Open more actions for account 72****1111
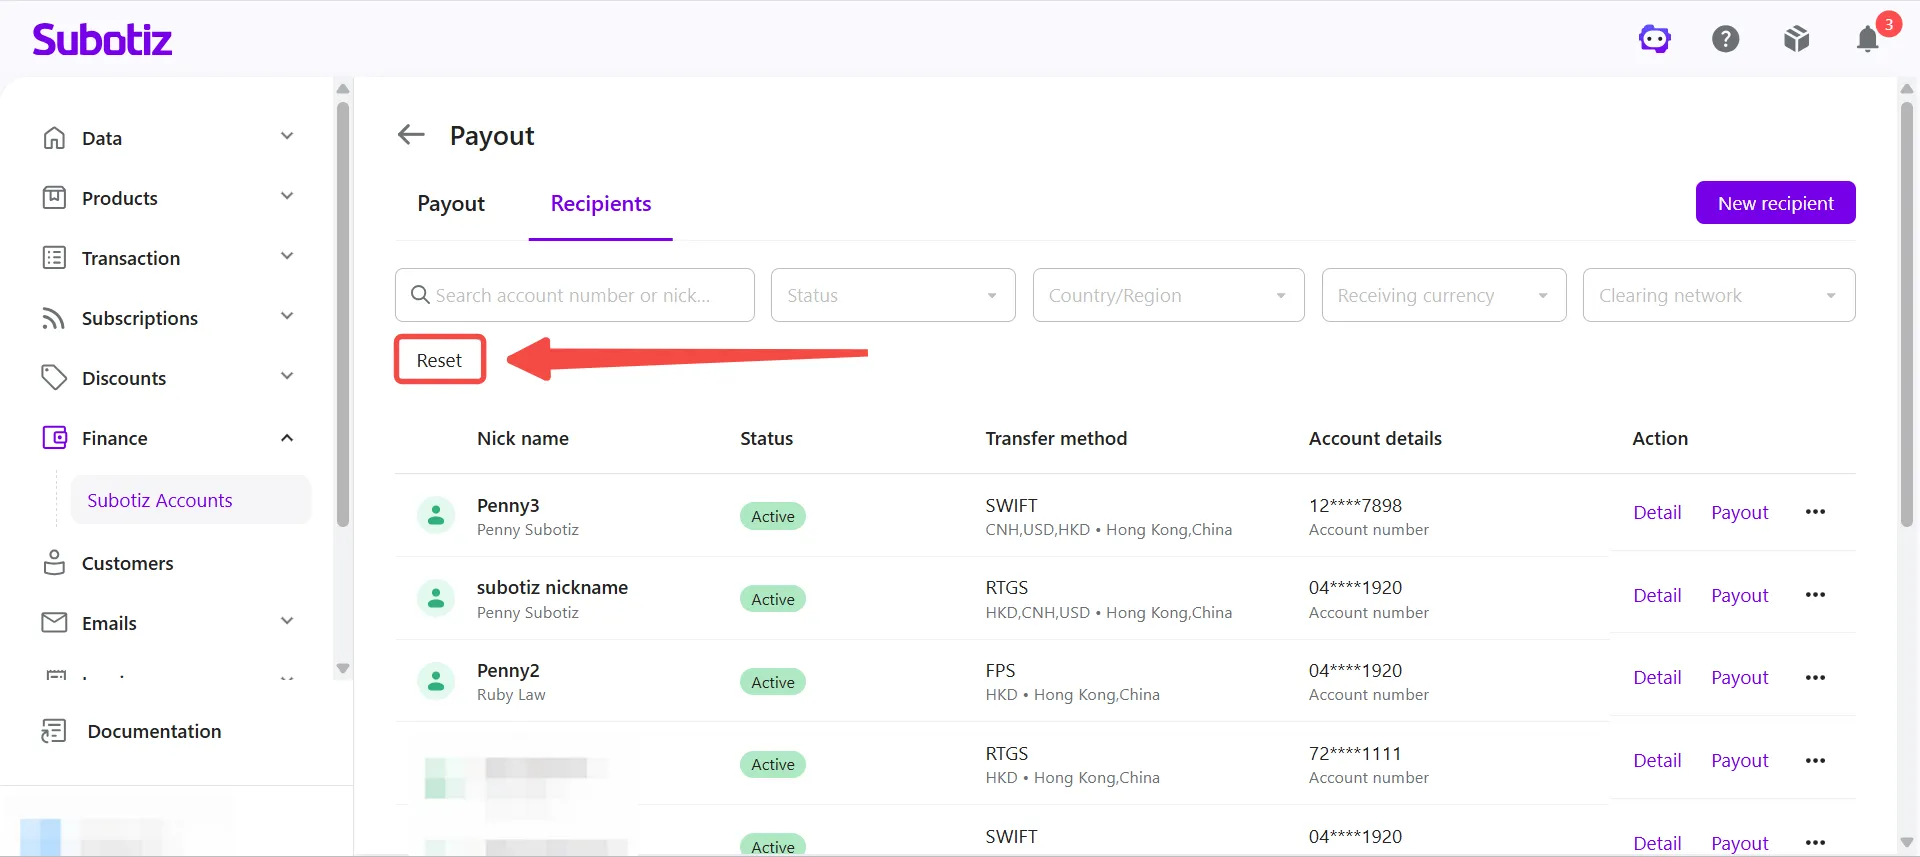 tap(1815, 761)
